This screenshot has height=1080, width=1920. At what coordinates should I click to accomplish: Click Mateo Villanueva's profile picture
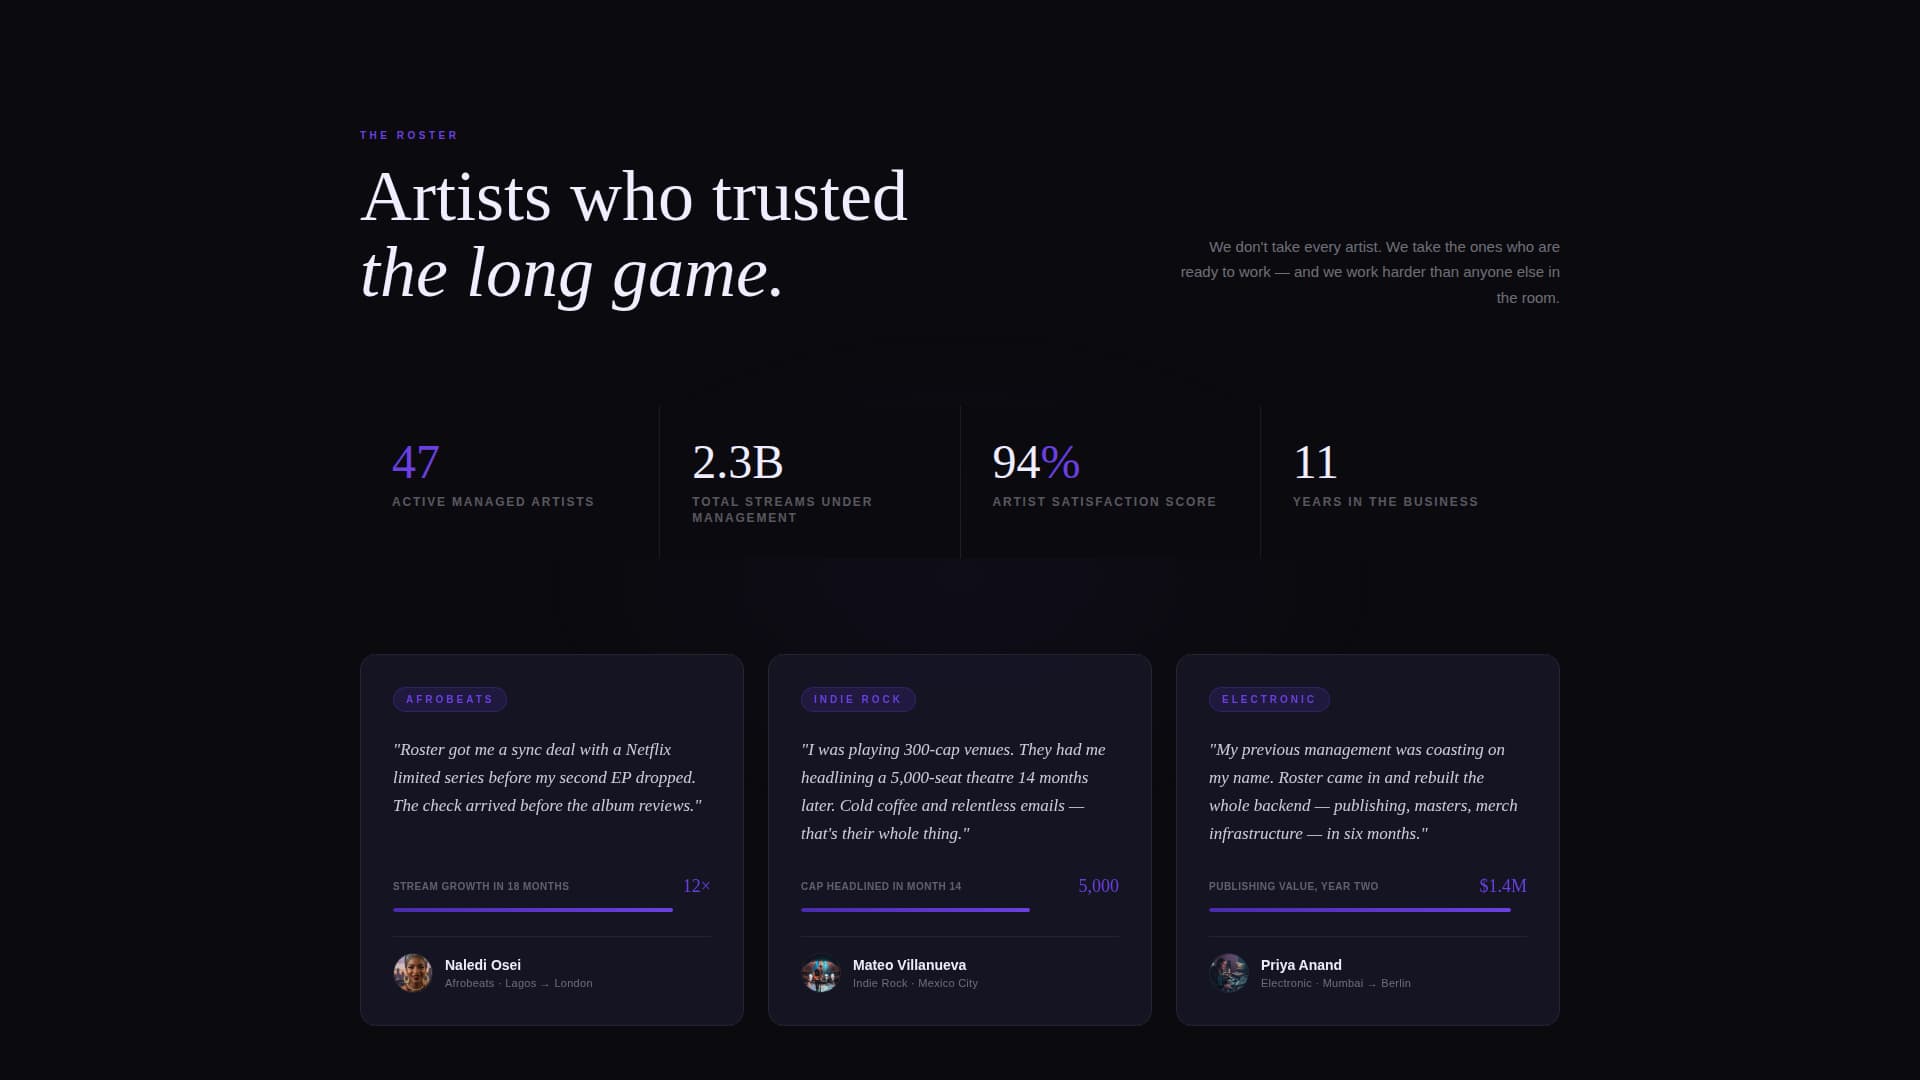coord(821,974)
